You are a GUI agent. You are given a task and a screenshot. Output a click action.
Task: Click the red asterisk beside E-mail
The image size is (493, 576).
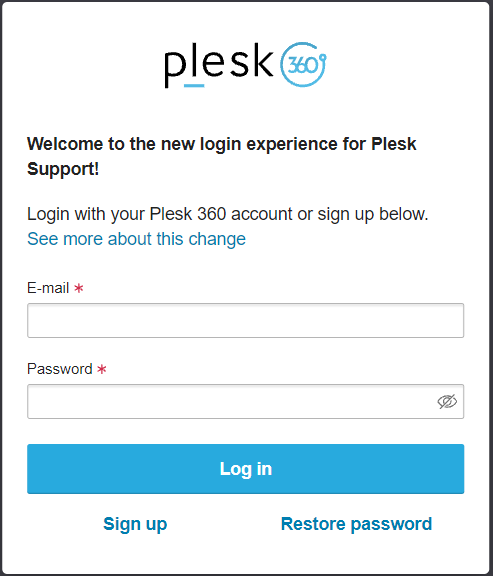pyautogui.click(x=79, y=288)
